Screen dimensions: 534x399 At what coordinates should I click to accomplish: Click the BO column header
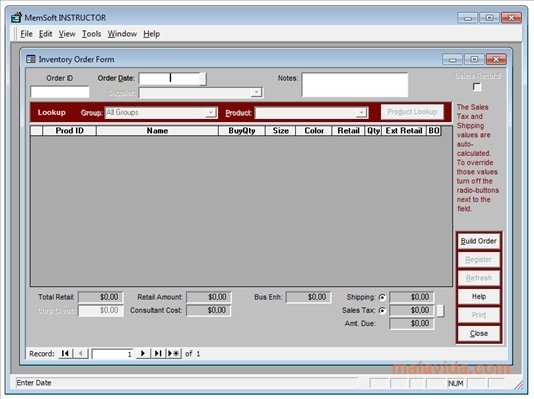[x=434, y=131]
